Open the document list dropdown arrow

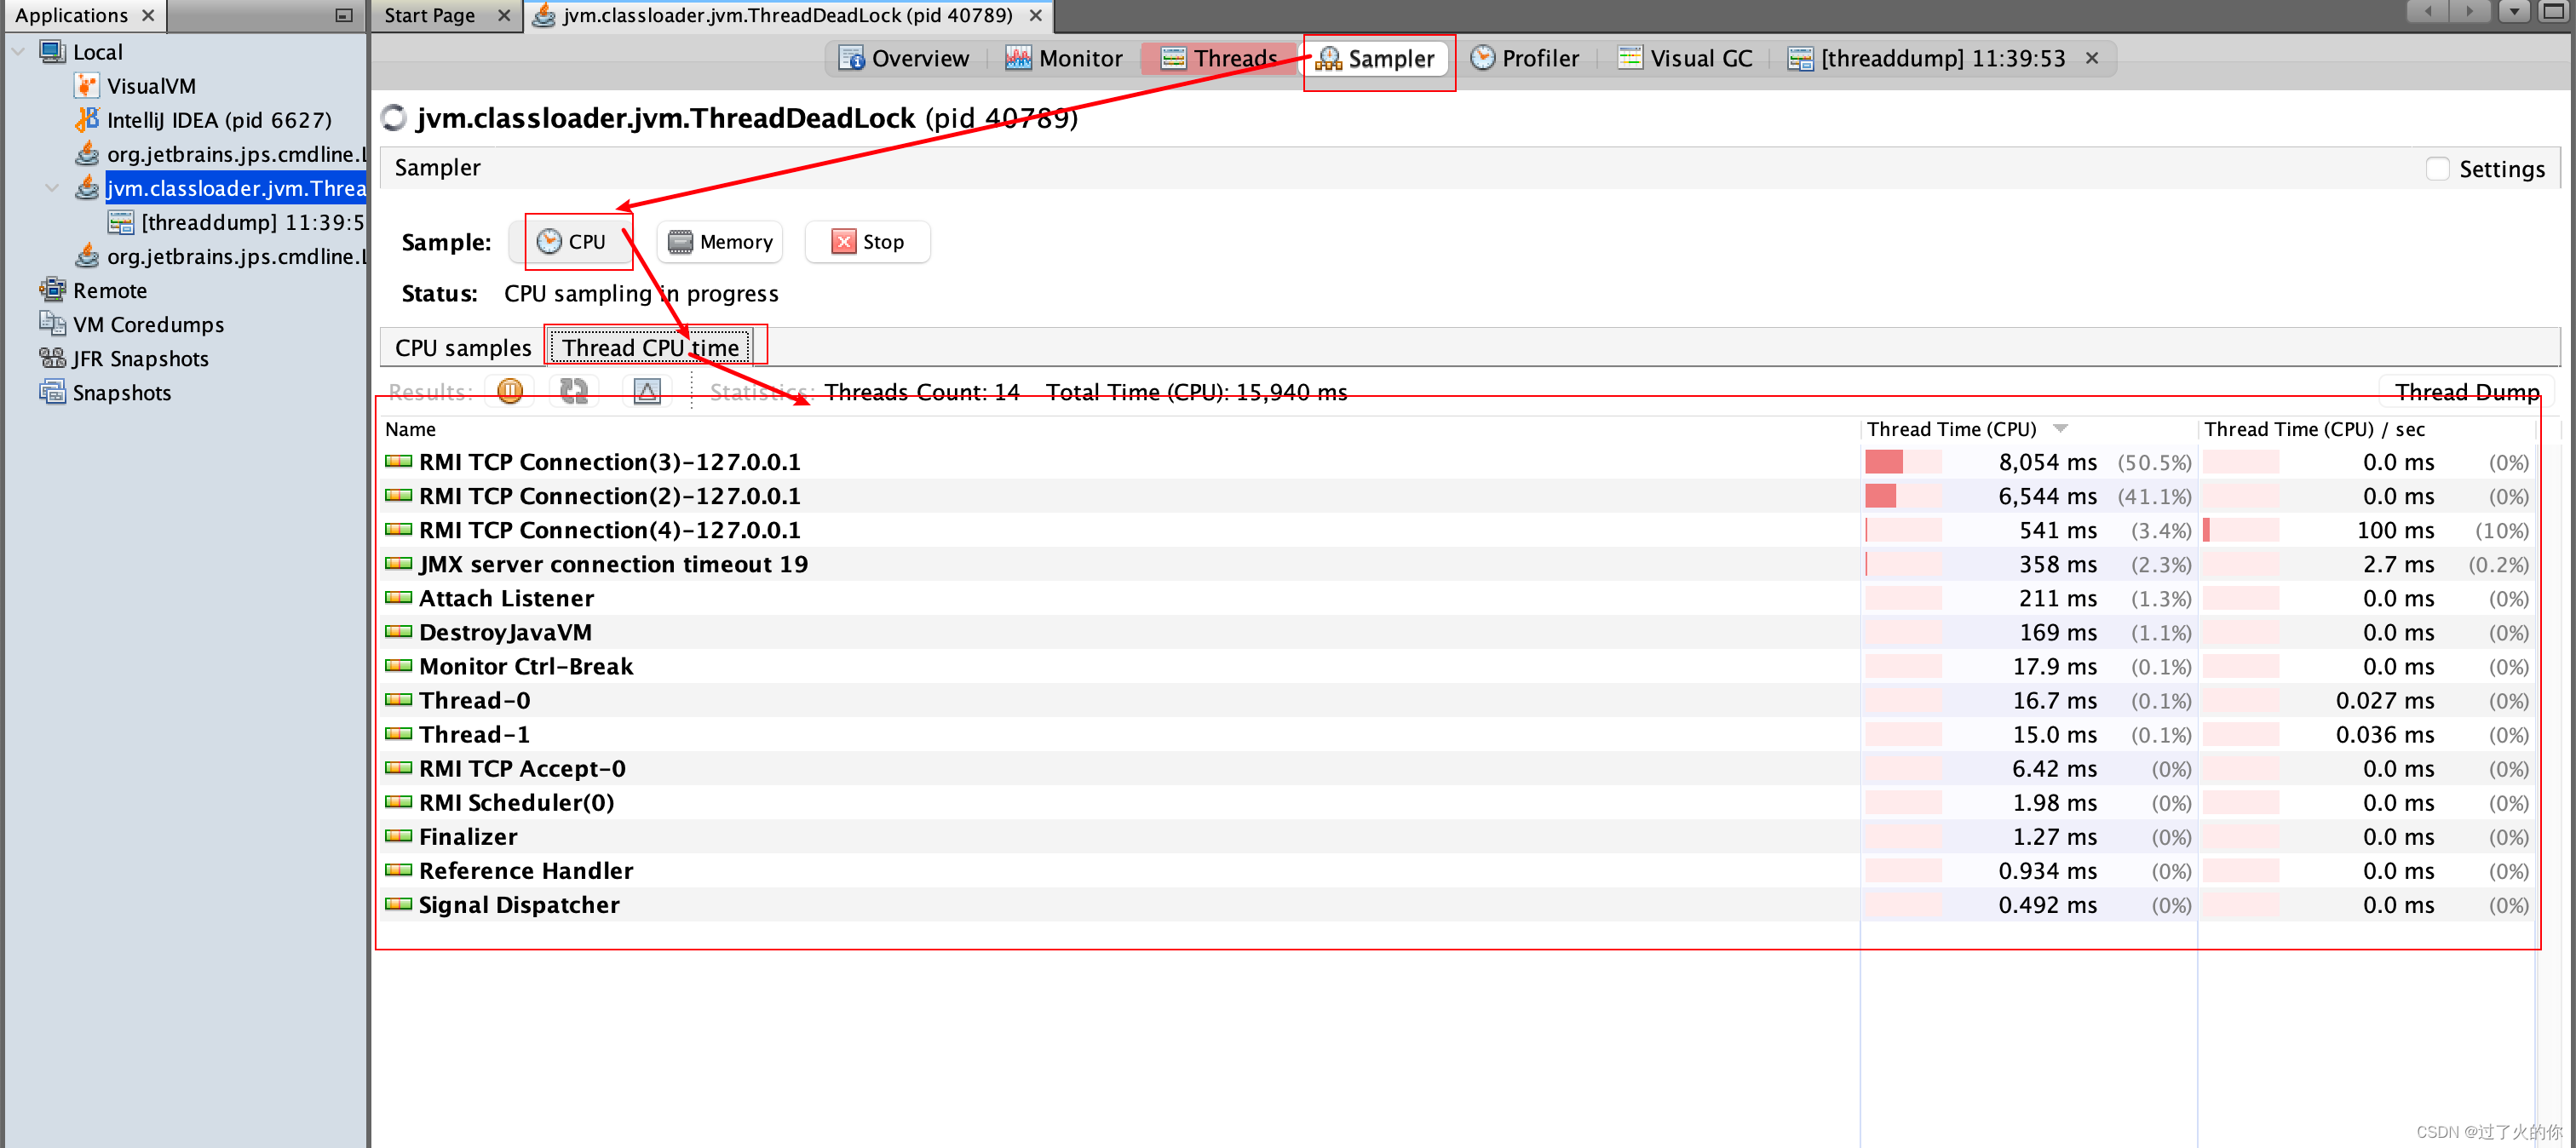pos(2514,12)
